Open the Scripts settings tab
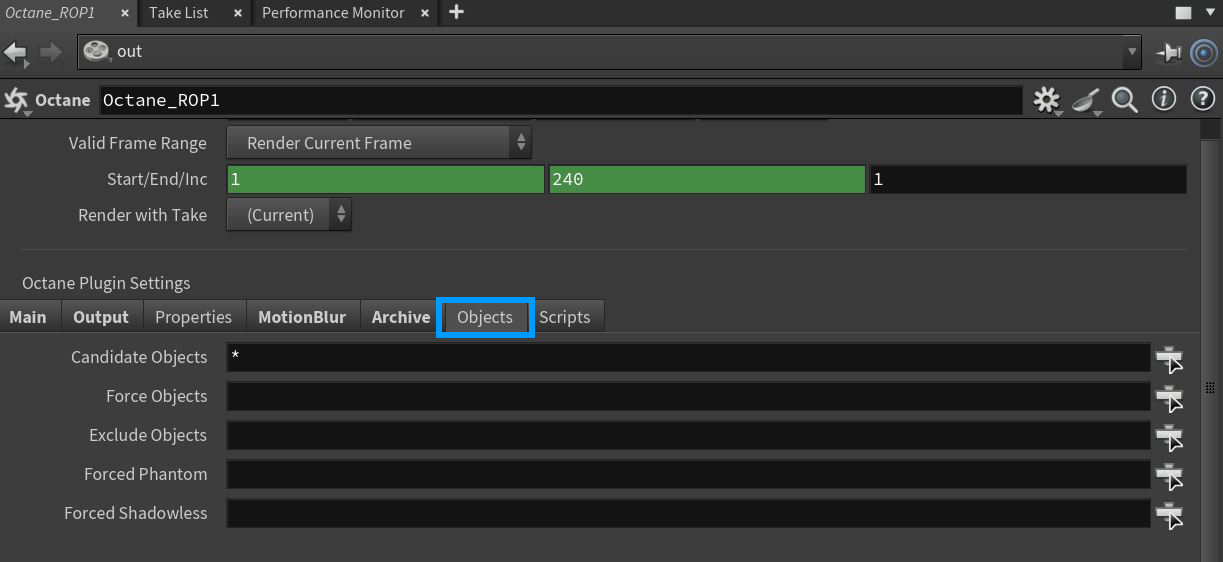Screen dimensions: 1223x562 (x=565, y=317)
